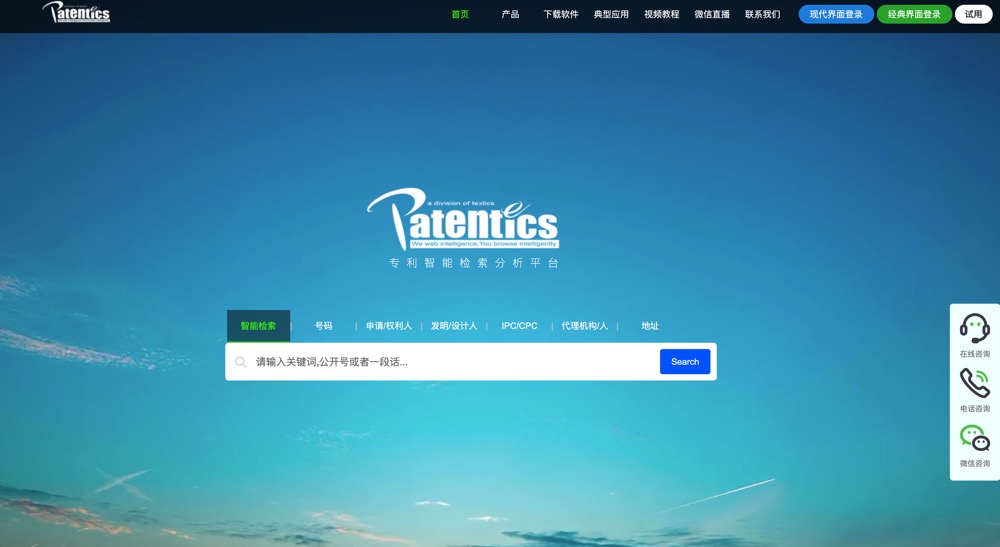Click the 试用 trial button
The height and width of the screenshot is (547, 1000).
tap(973, 14)
